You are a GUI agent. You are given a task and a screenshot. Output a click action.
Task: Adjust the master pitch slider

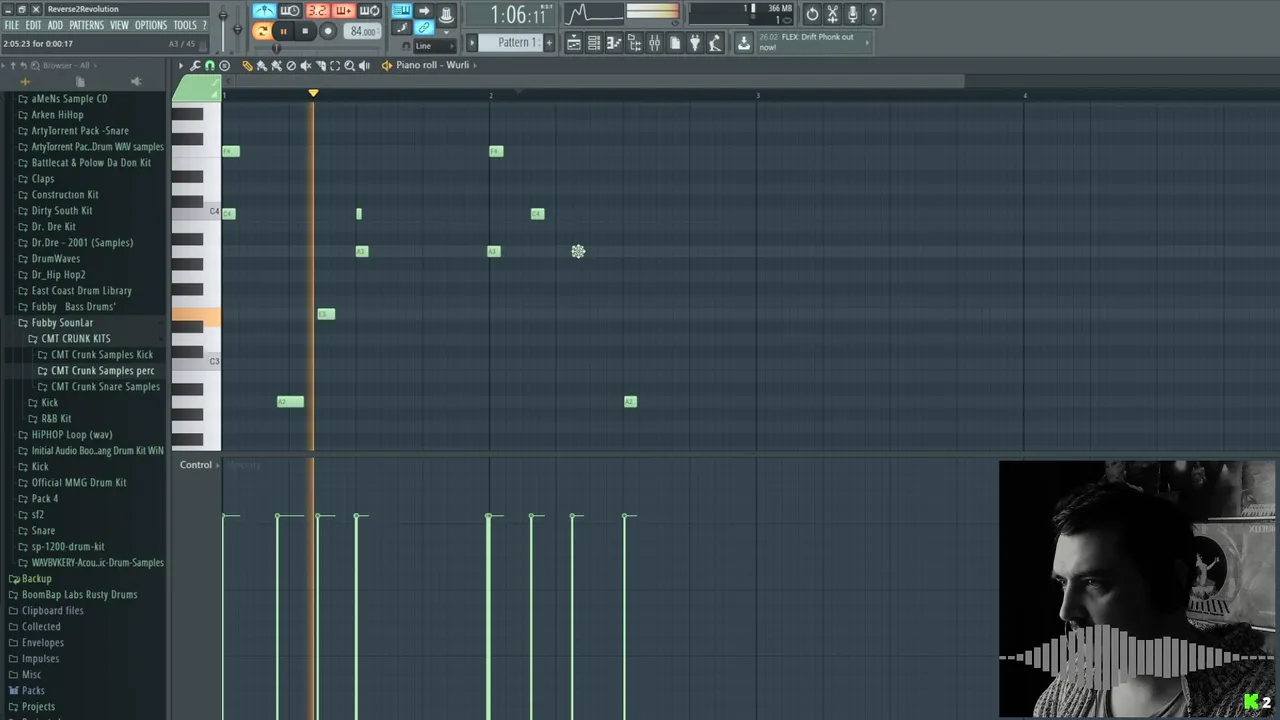tap(238, 28)
